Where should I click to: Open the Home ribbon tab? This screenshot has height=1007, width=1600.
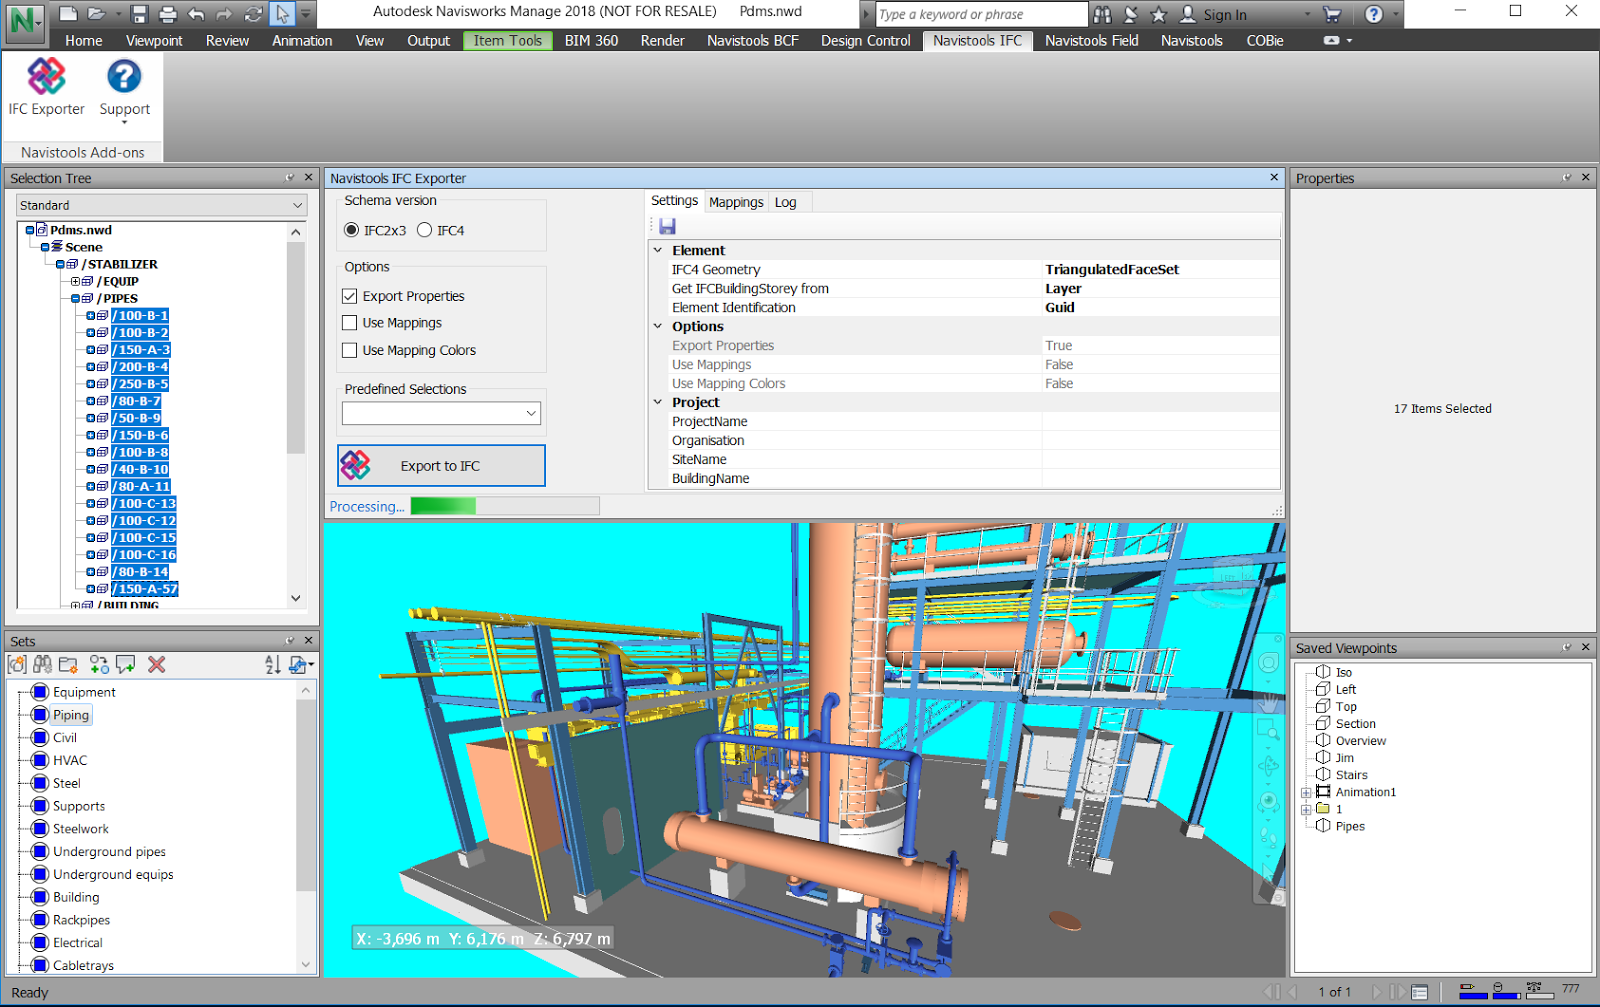point(84,41)
